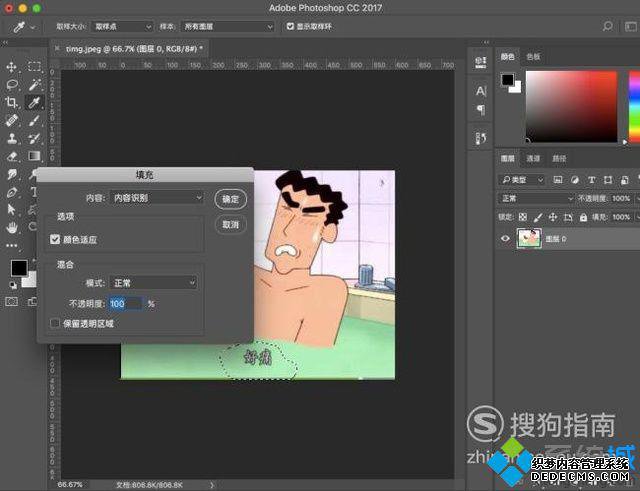Screen dimensions: 640x491
Task: Filter layers by adjustment layer icon
Action: [574, 180]
